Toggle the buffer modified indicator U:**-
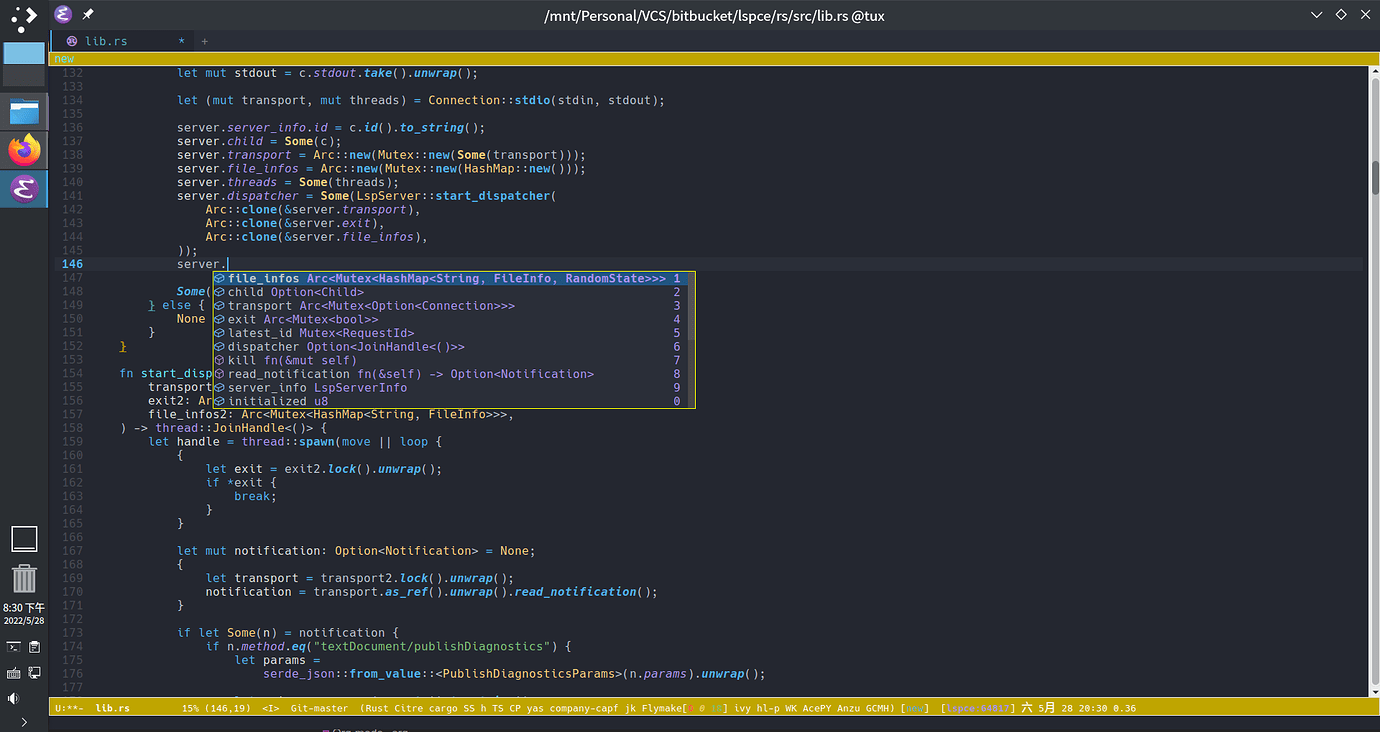The height and width of the screenshot is (732, 1380). click(x=70, y=707)
